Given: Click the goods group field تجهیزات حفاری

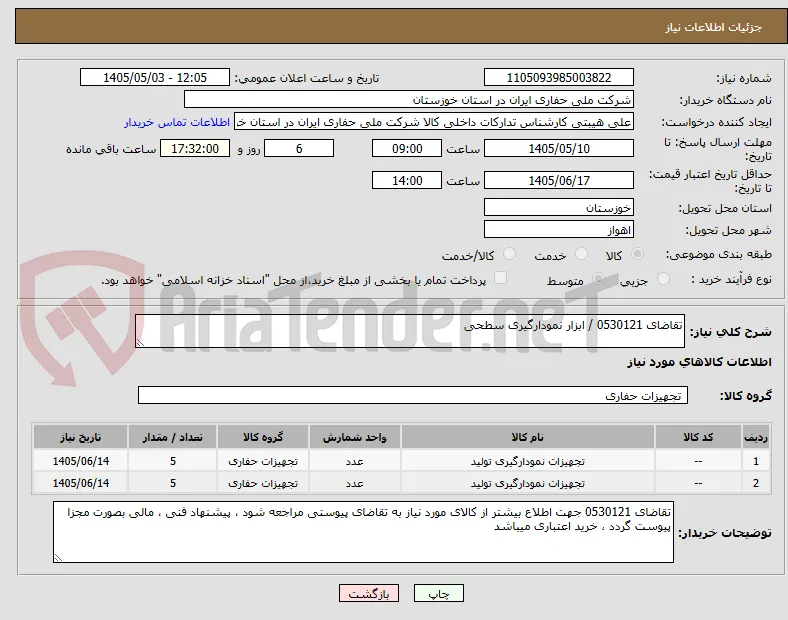Looking at the screenshot, I should click(x=413, y=395).
